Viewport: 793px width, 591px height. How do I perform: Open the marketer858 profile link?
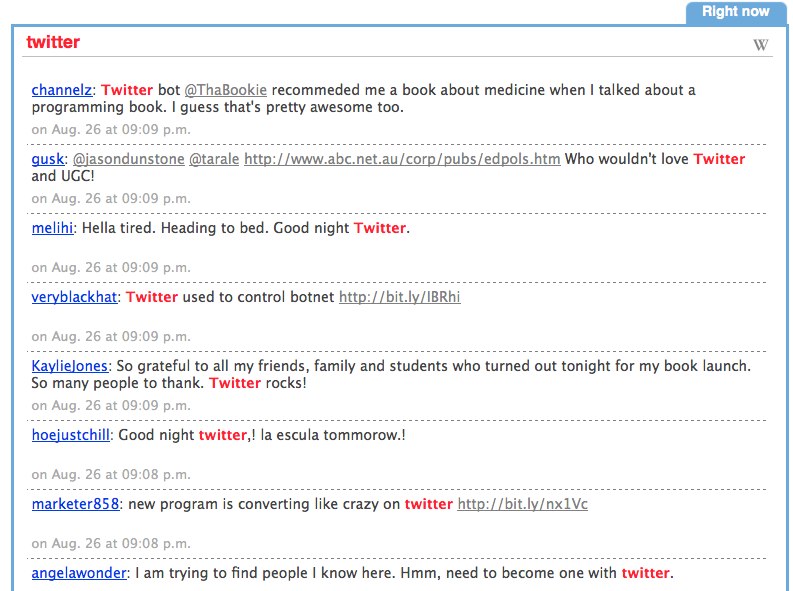76,504
